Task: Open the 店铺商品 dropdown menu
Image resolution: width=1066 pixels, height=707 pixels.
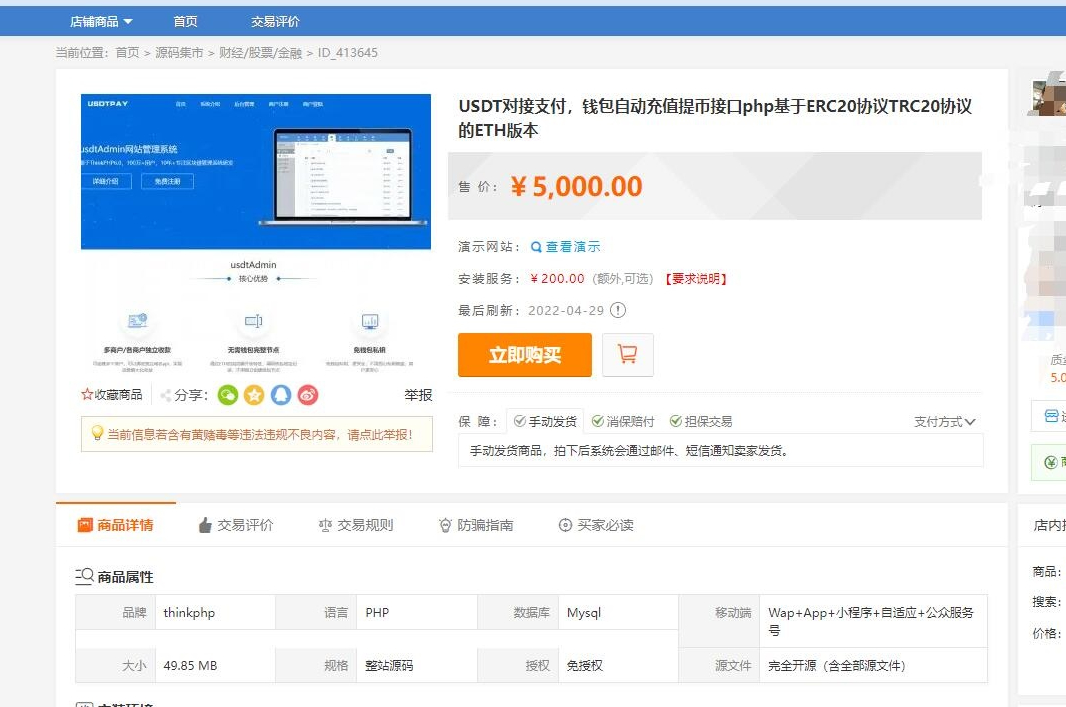Action: (x=101, y=22)
